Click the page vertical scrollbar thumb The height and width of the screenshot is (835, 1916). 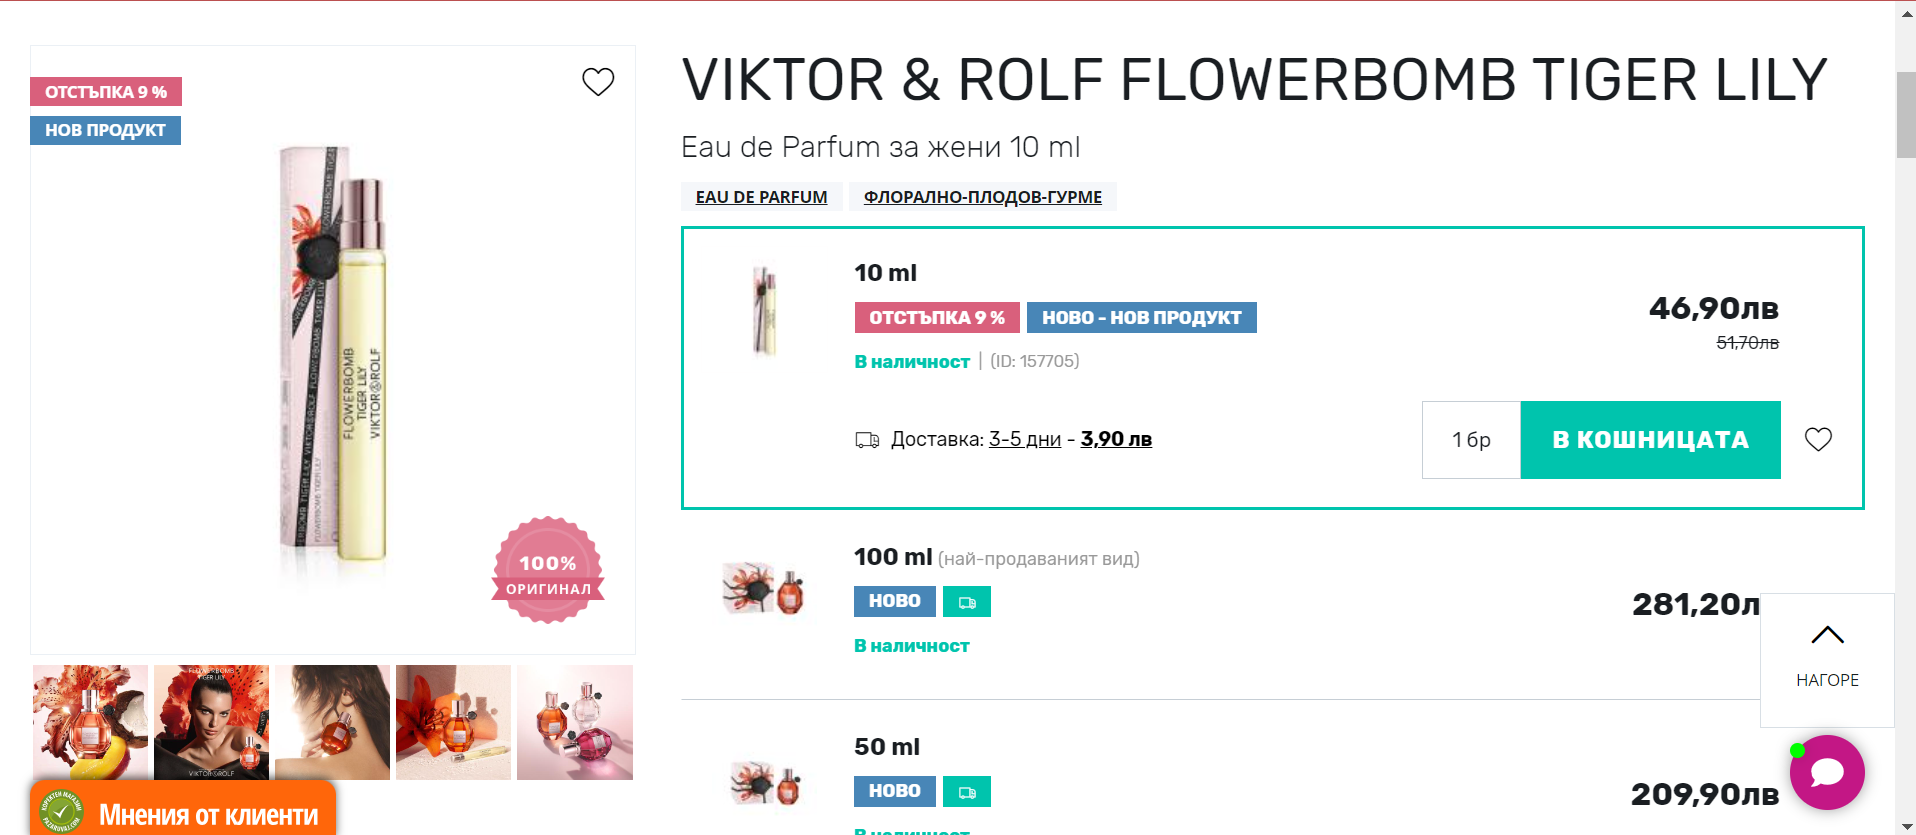pos(1905,115)
